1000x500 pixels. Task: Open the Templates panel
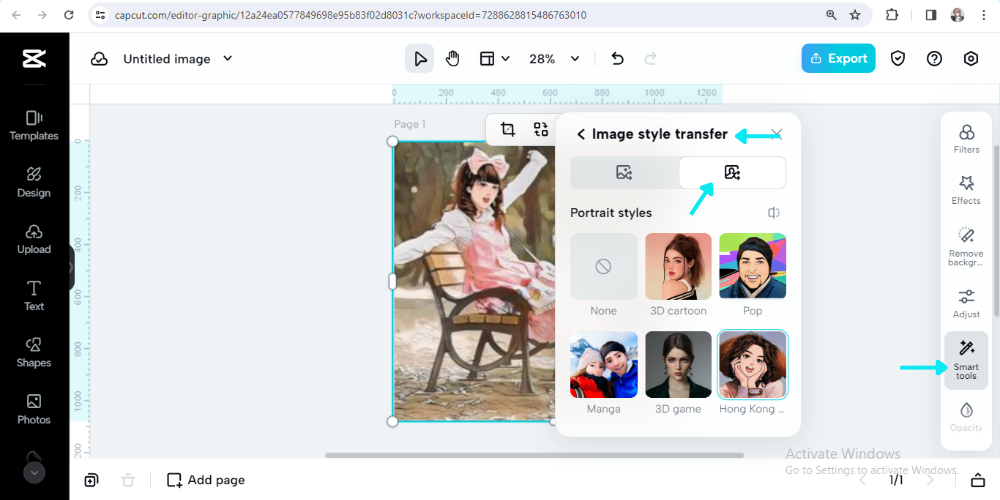34,126
